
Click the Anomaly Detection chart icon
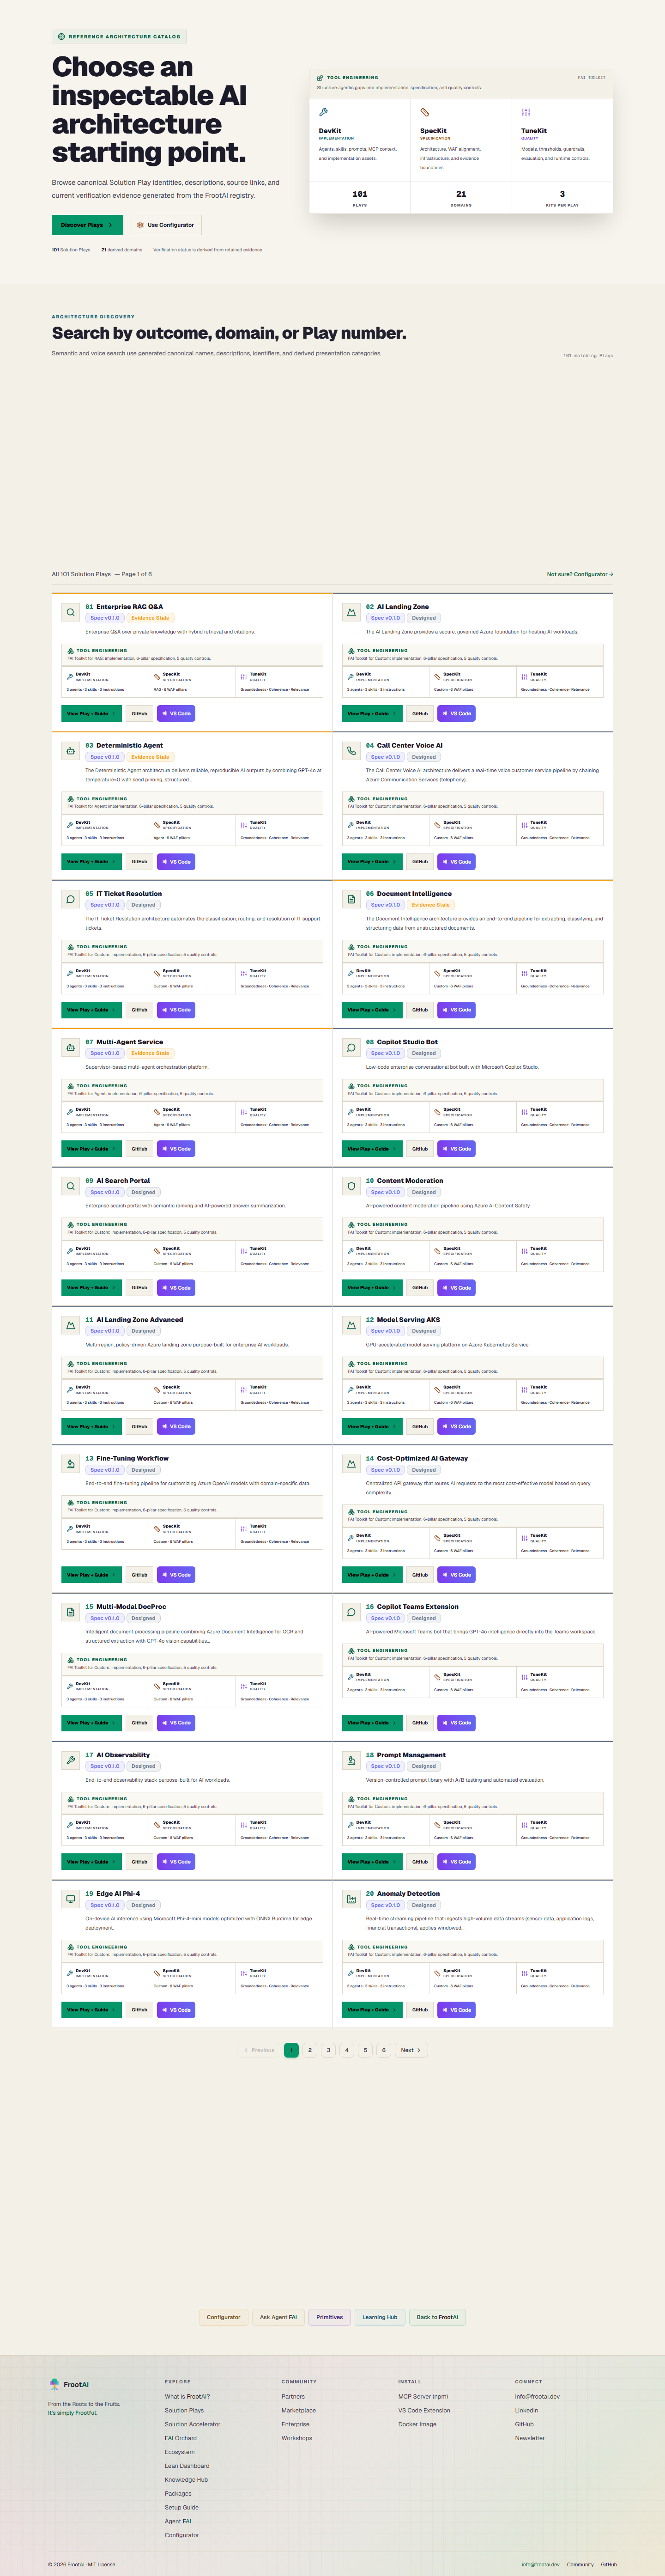(x=351, y=1899)
